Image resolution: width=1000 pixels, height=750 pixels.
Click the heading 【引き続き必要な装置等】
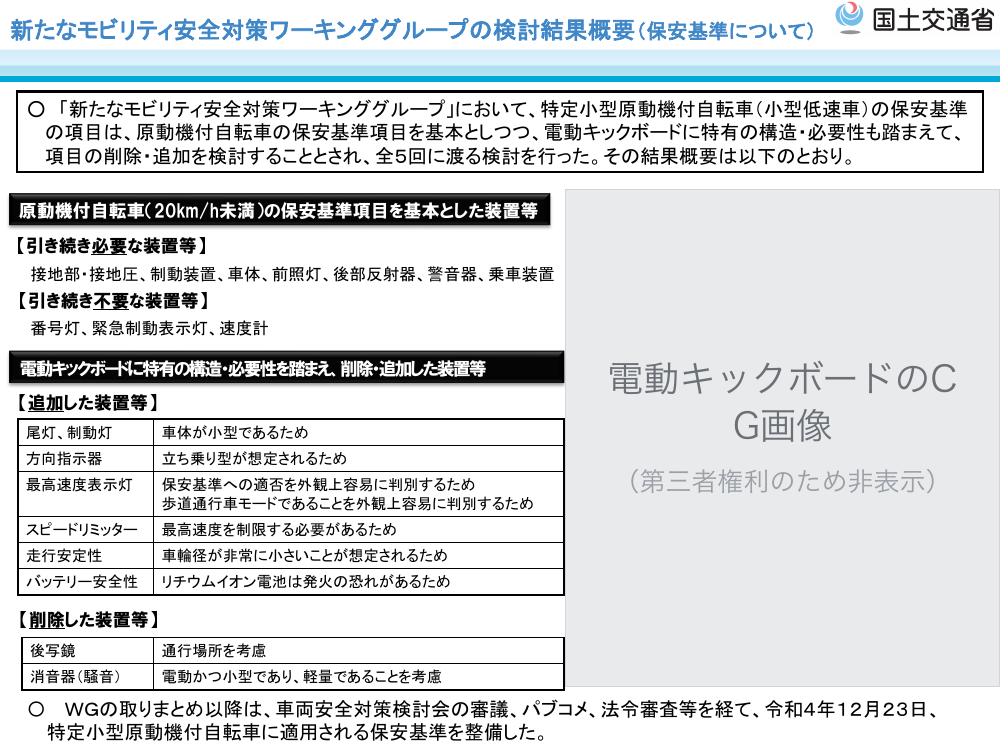point(110,246)
